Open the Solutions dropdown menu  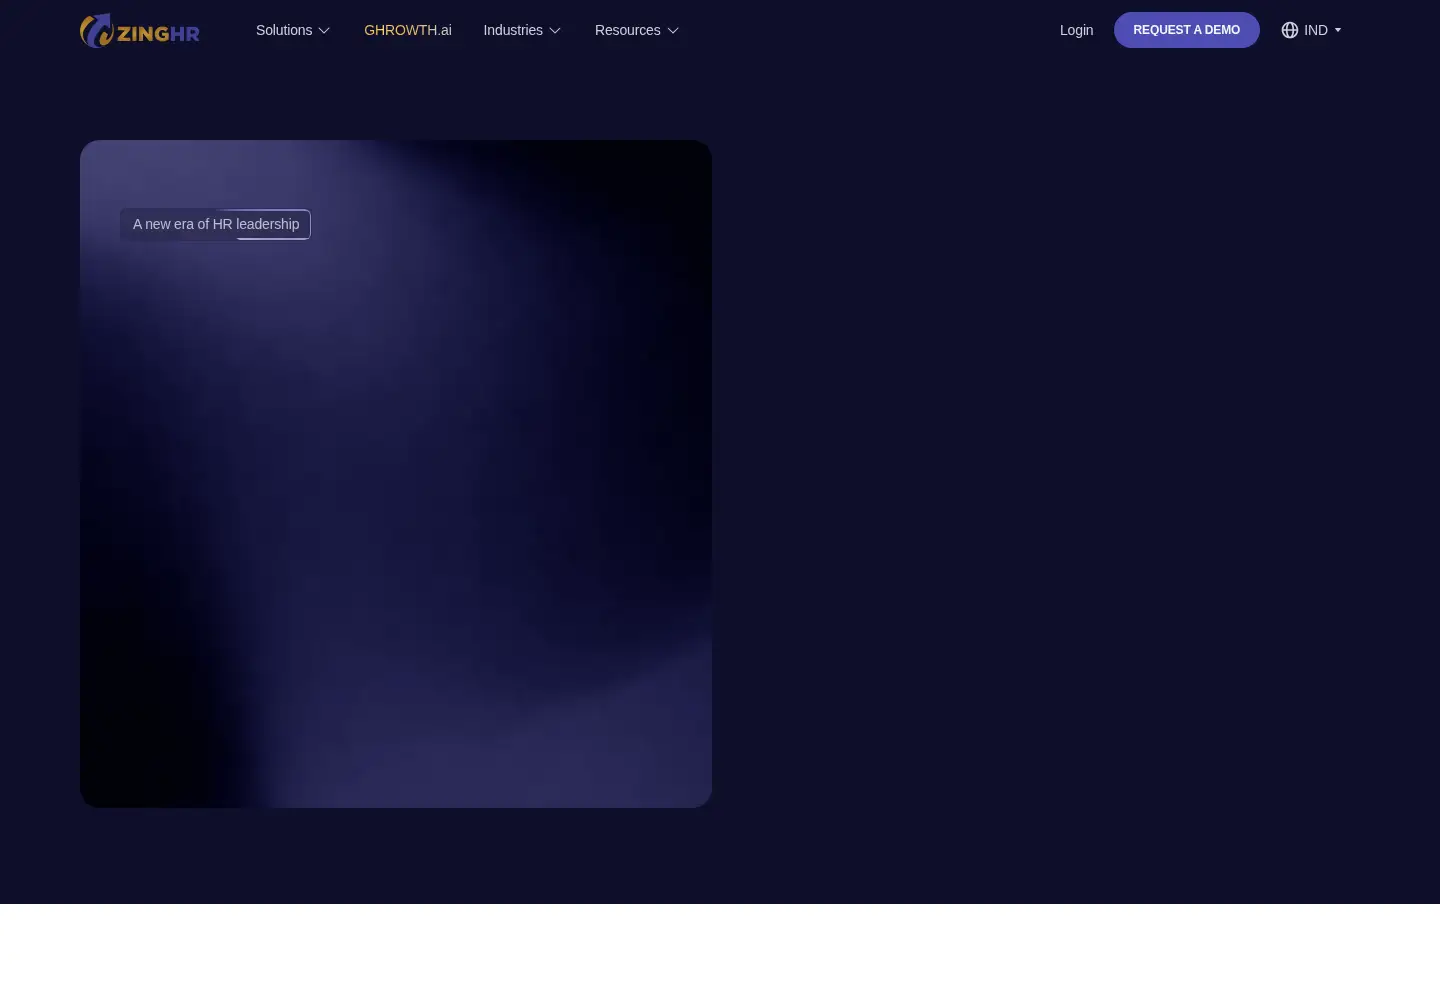293,30
